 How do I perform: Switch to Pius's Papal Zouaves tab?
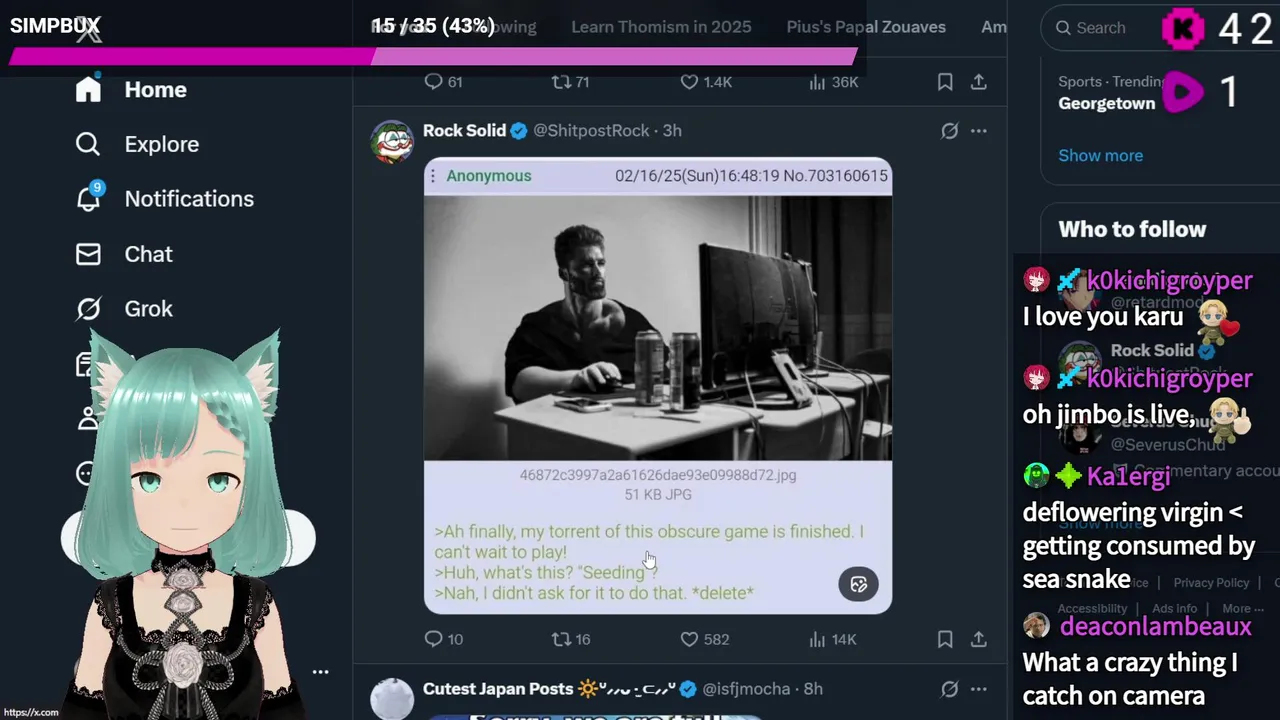866,27
